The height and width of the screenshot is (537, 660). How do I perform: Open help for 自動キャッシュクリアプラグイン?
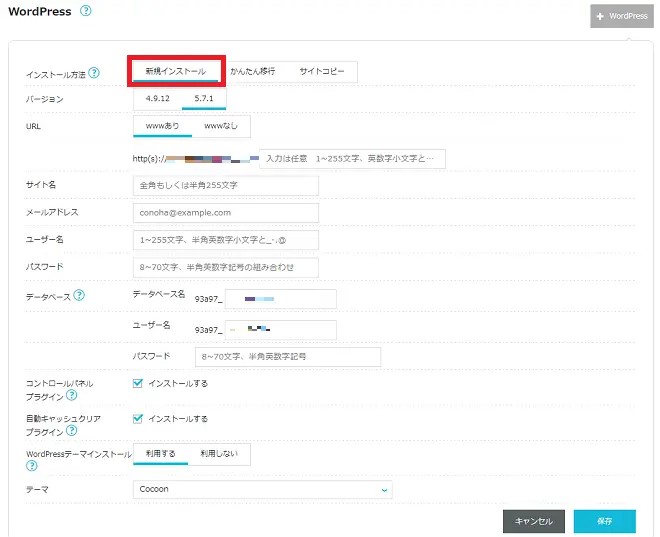click(x=72, y=431)
